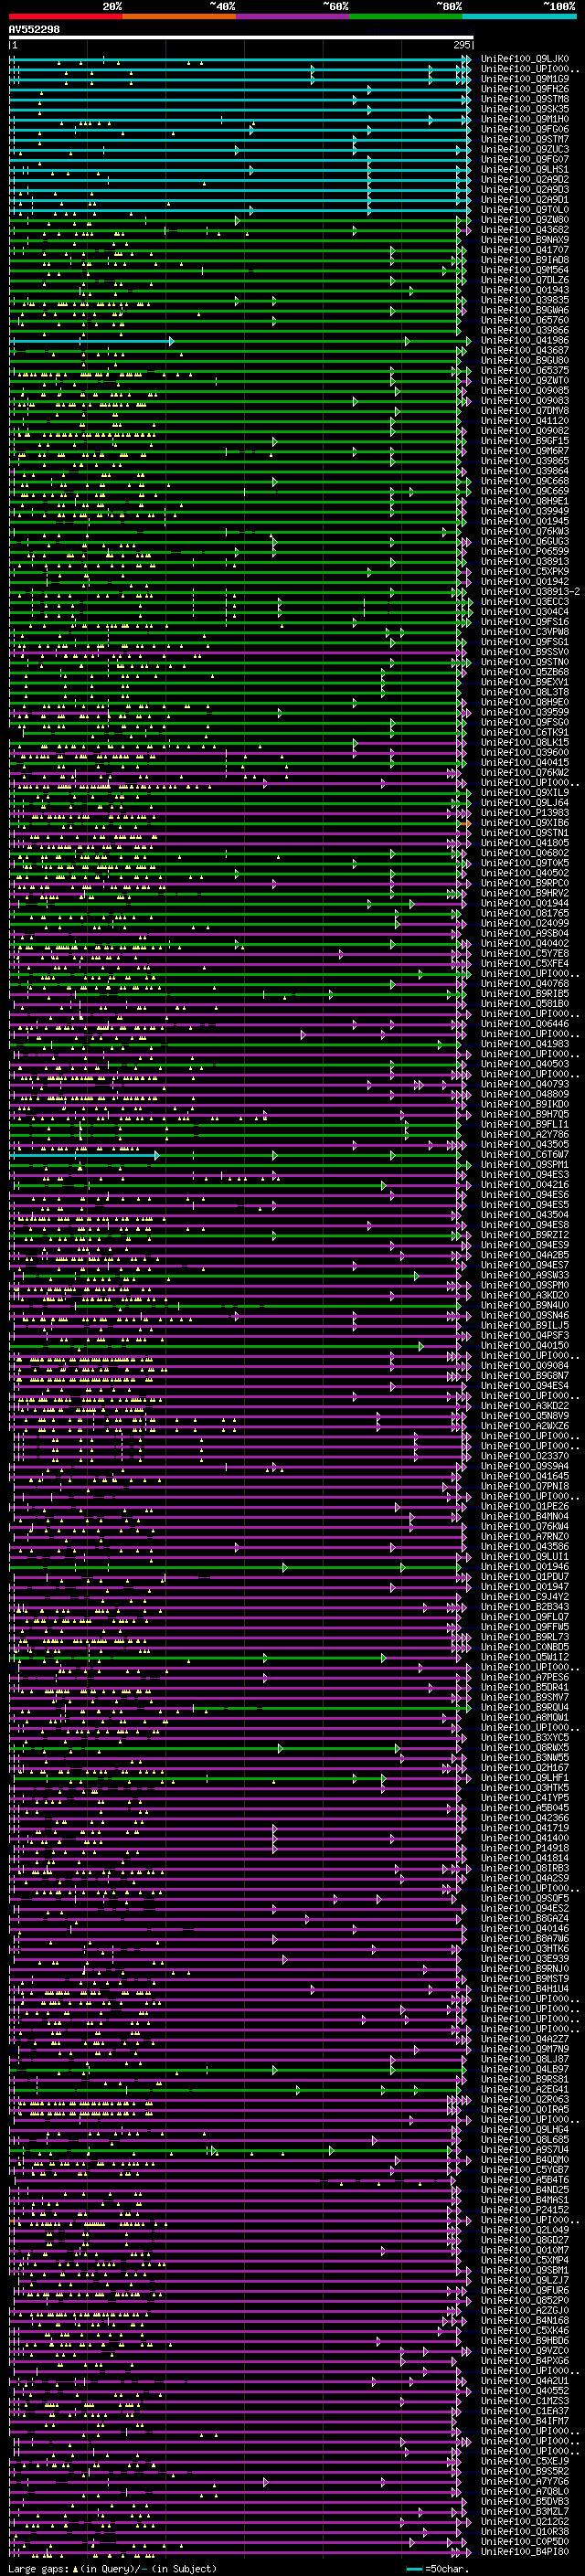Select the UniRef100_Q9FG06 label
This screenshot has height=2576, width=585.
pyautogui.click(x=525, y=129)
